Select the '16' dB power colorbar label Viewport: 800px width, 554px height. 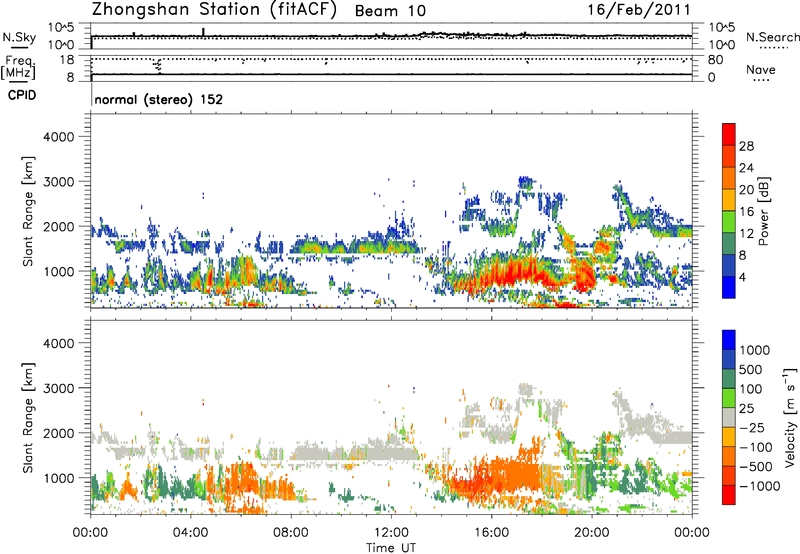(x=746, y=212)
